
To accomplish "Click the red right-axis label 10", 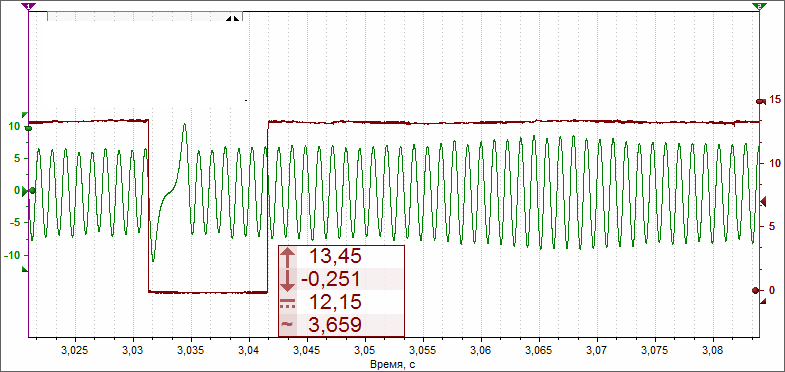I will point(774,163).
